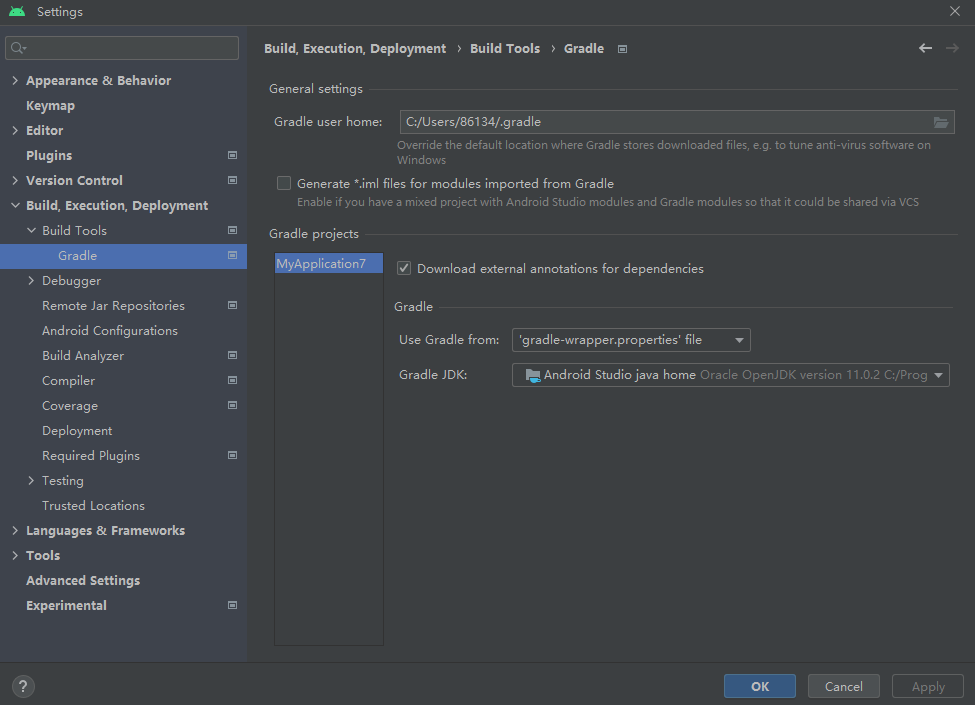The image size is (975, 705).
Task: Expand the Editor section
Action: (x=16, y=131)
